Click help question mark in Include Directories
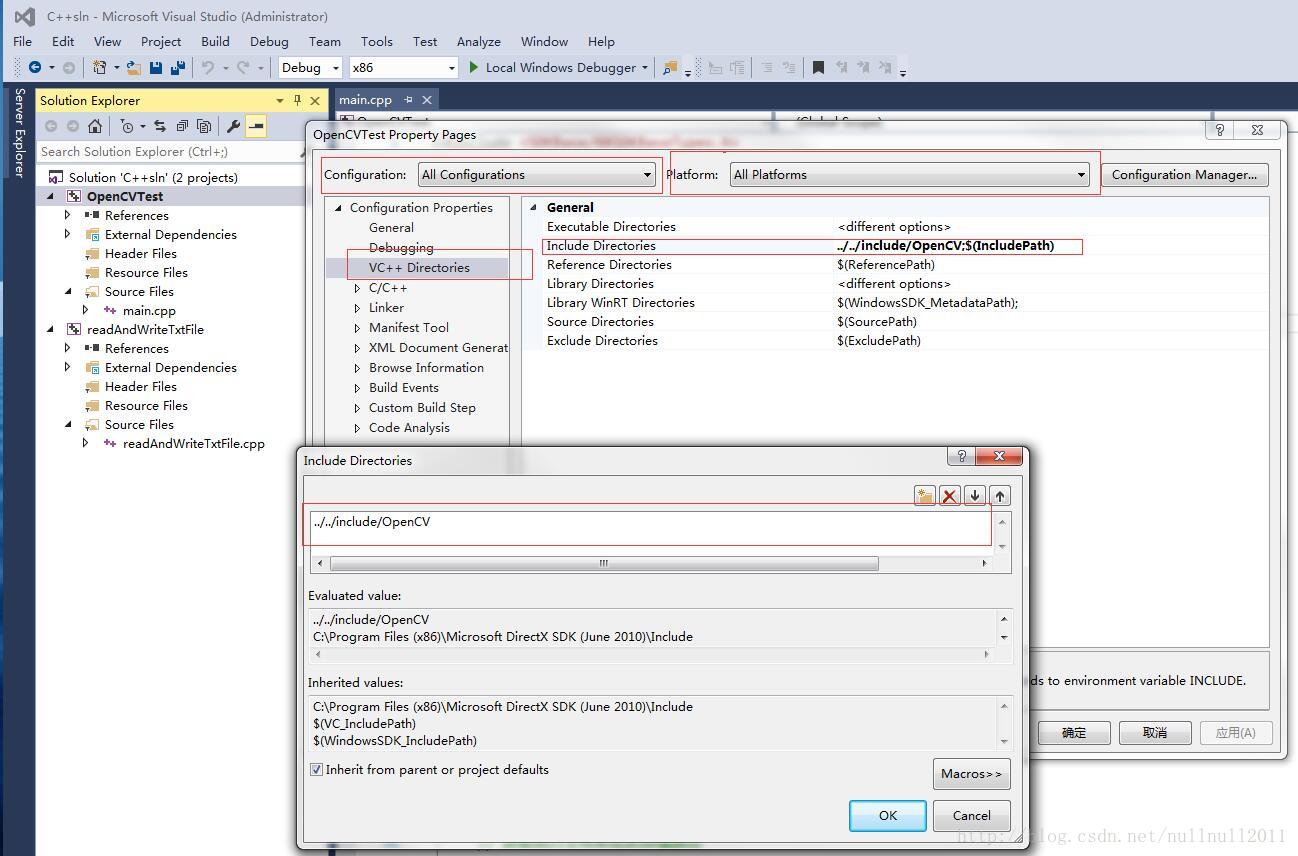The image size is (1298, 856). point(961,456)
